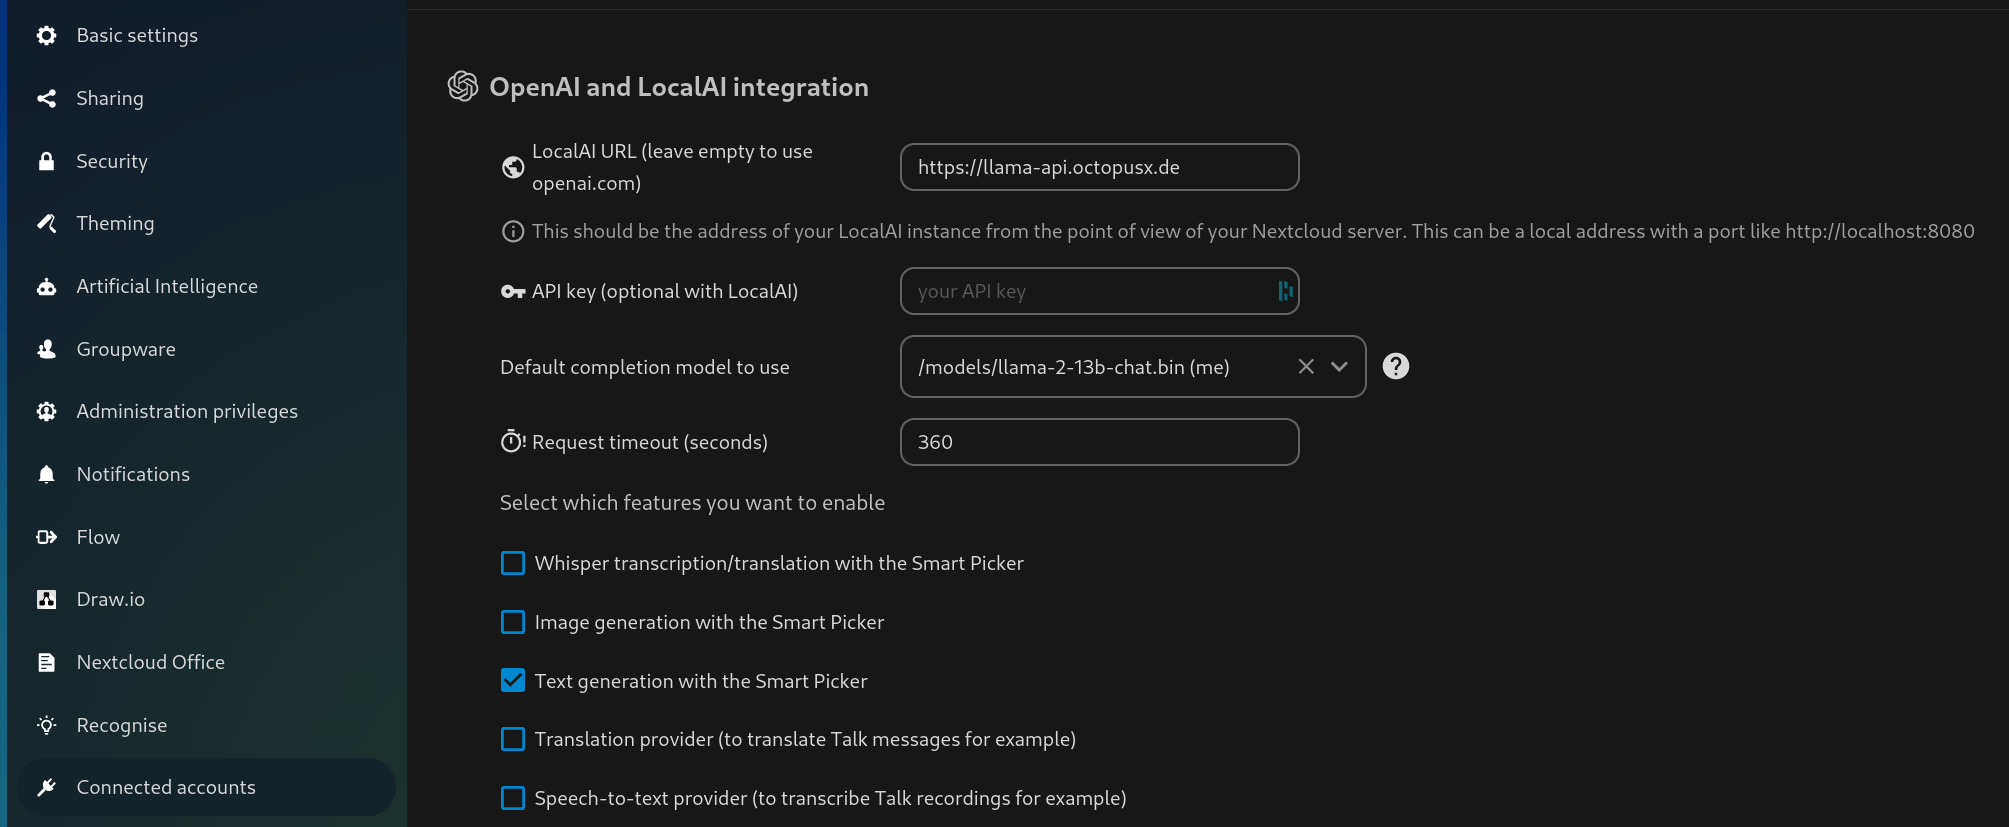Enable Whisper transcription/translation checkbox

(x=513, y=563)
